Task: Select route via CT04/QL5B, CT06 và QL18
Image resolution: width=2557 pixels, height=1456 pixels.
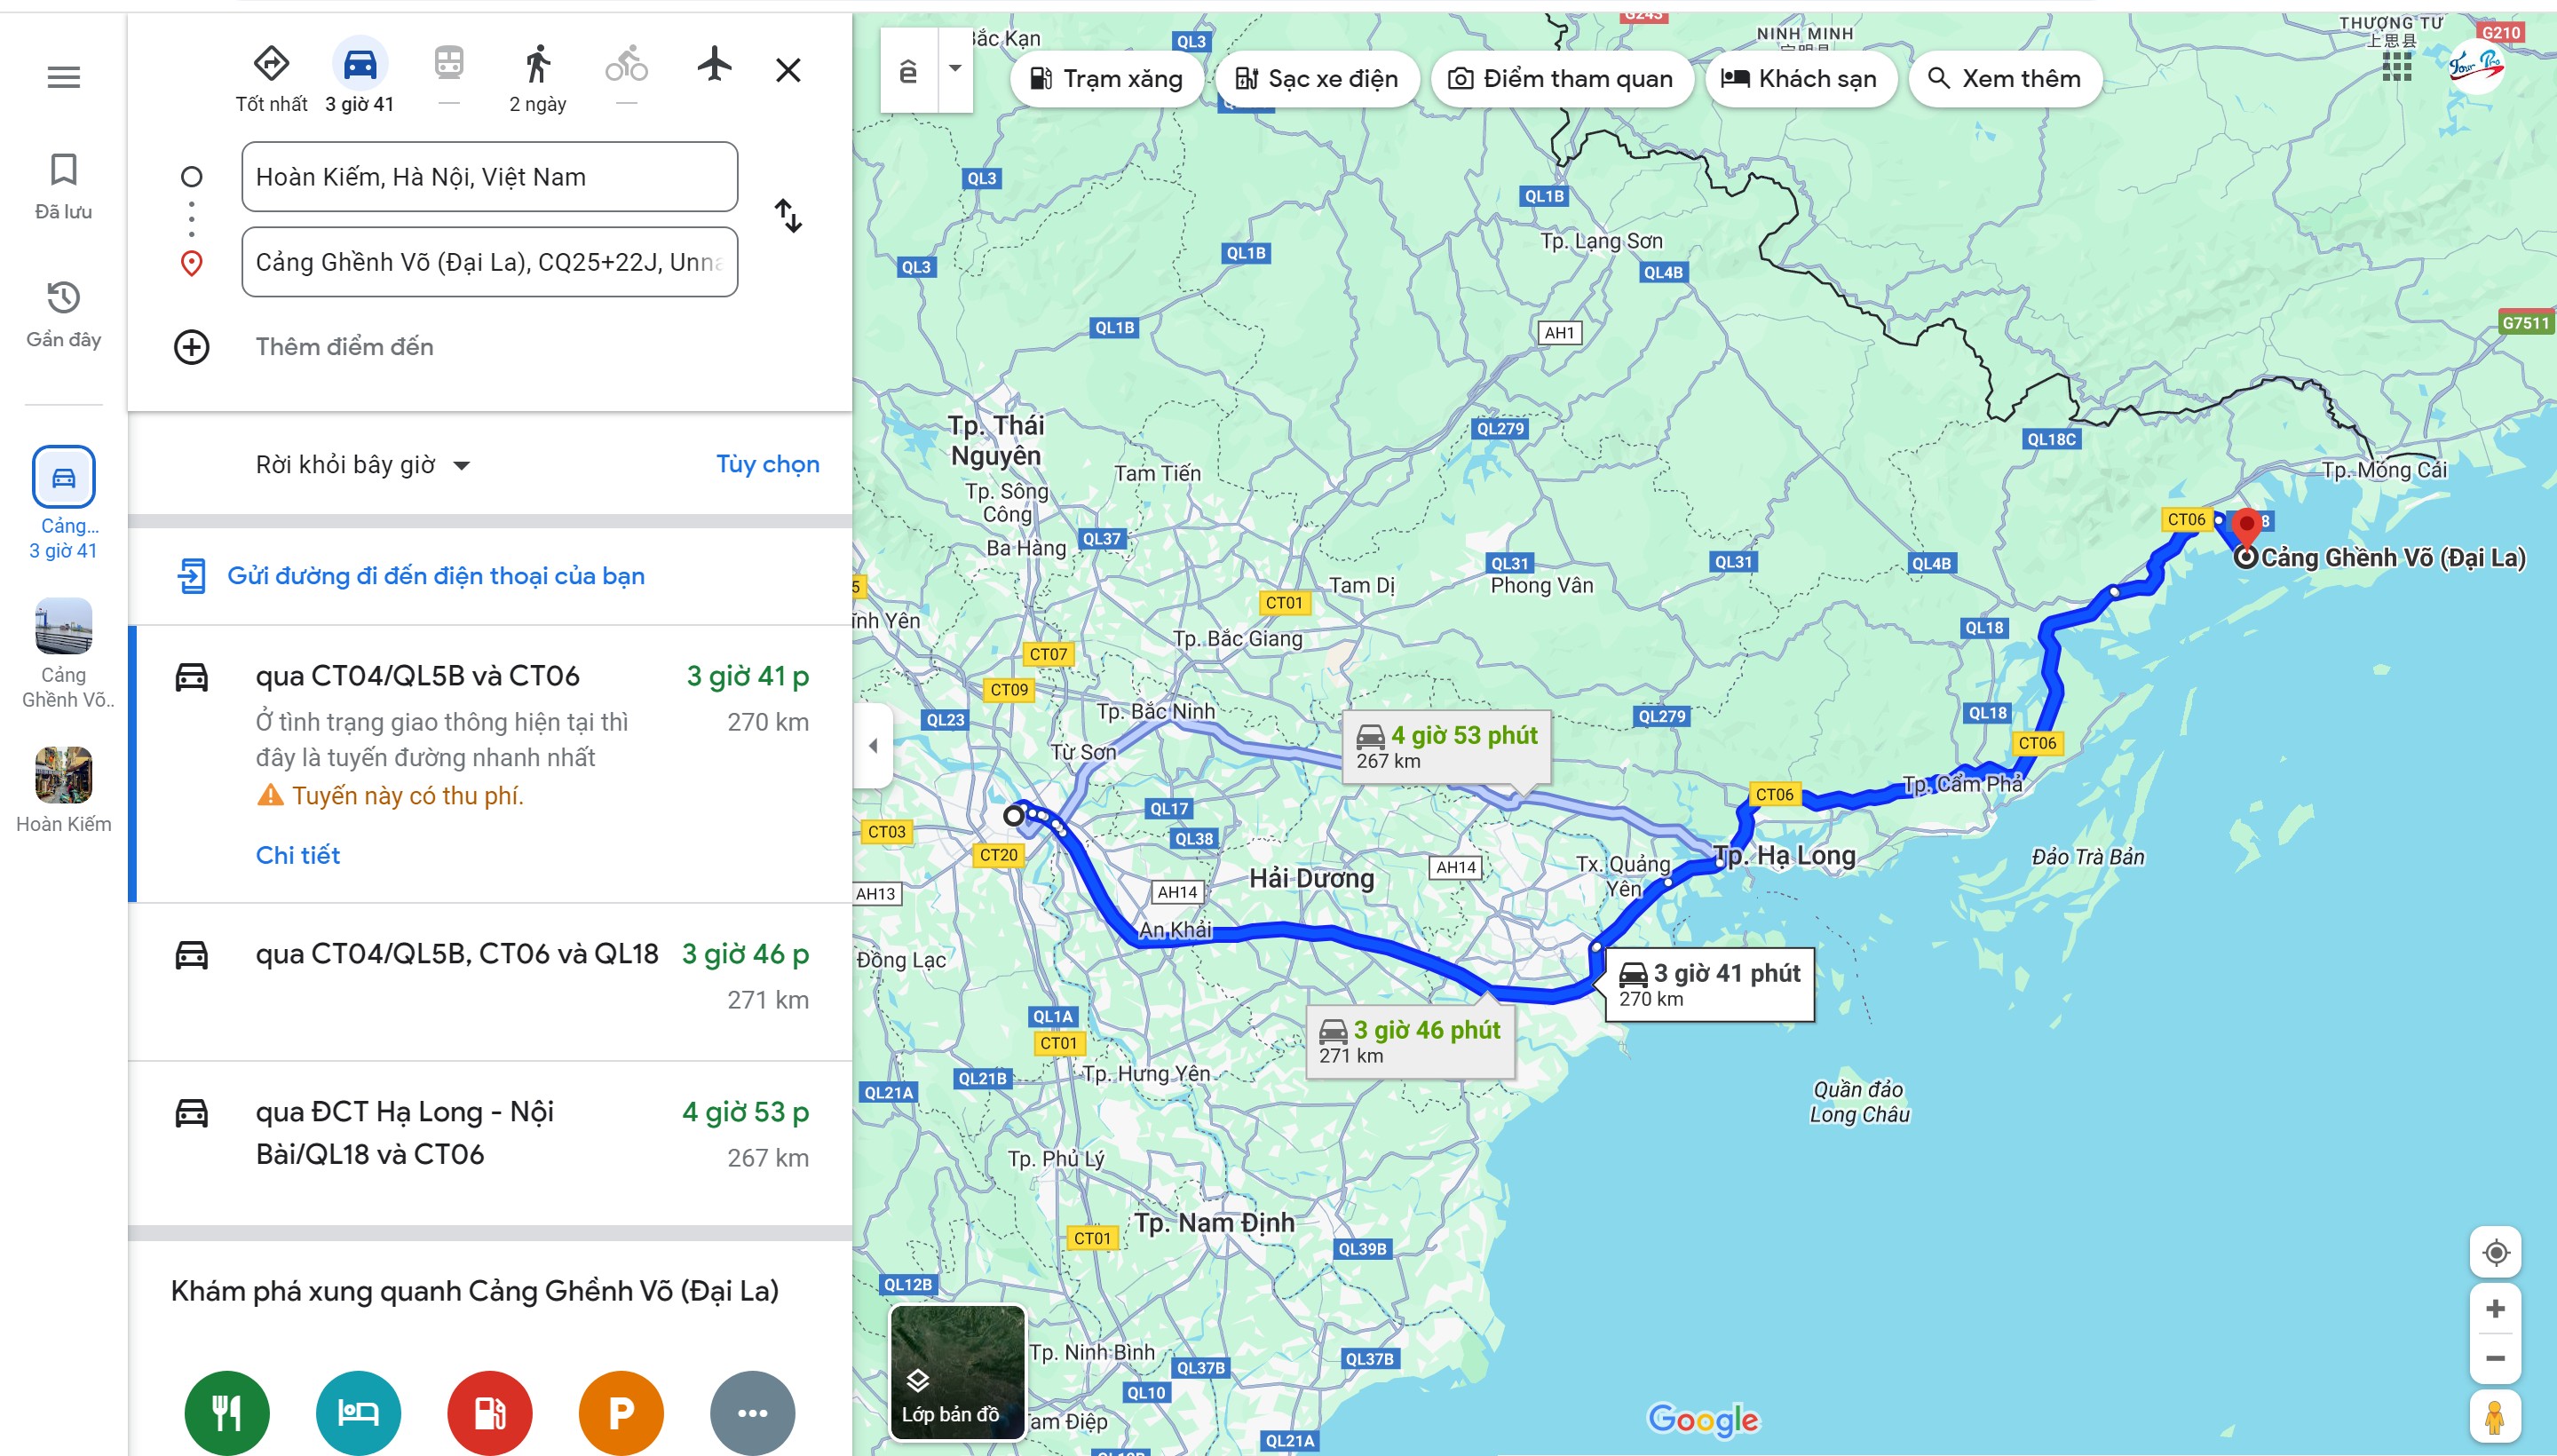Action: coord(491,981)
